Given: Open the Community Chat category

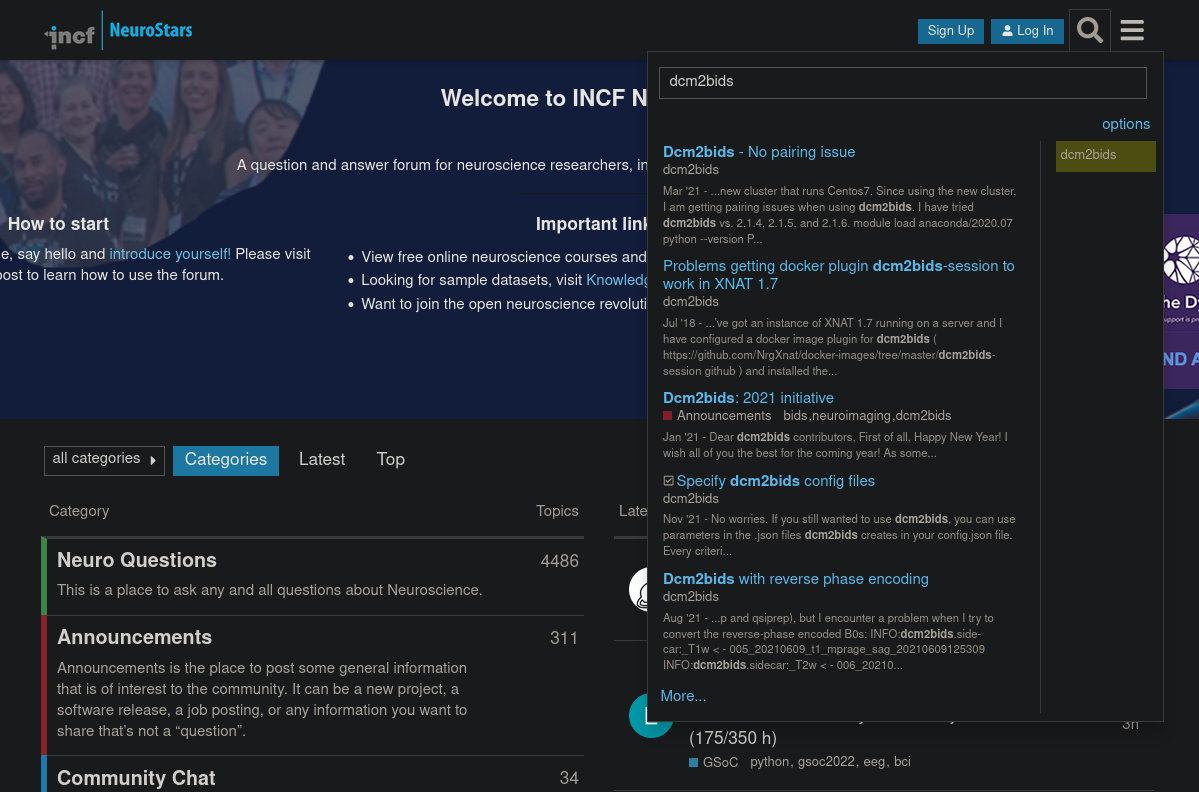Looking at the screenshot, I should [x=136, y=778].
